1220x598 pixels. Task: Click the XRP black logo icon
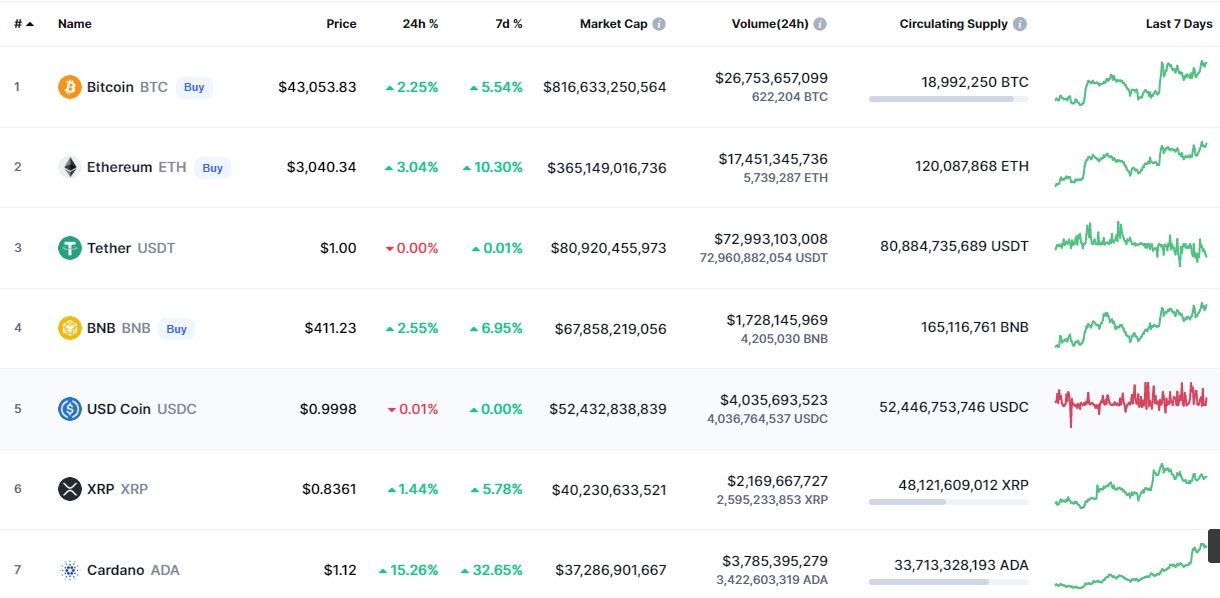tap(69, 489)
